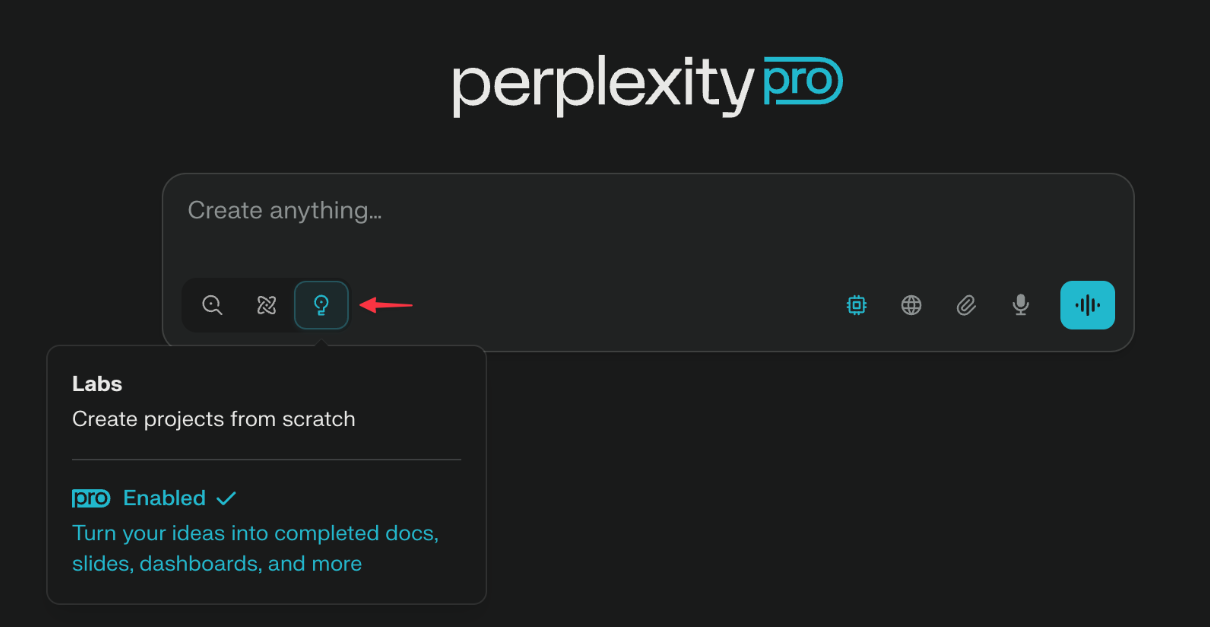Click the Perplexity pro logo

[647, 85]
